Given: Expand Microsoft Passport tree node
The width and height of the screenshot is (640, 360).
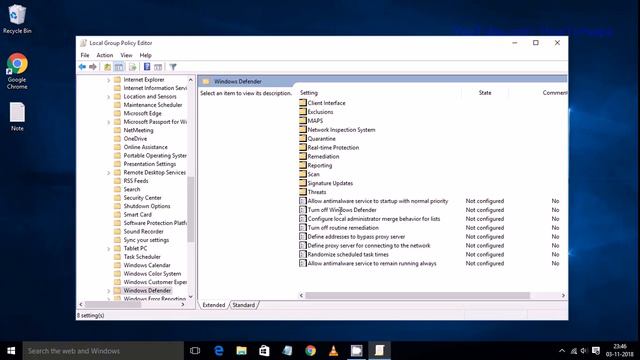Looking at the screenshot, I should click(x=109, y=122).
